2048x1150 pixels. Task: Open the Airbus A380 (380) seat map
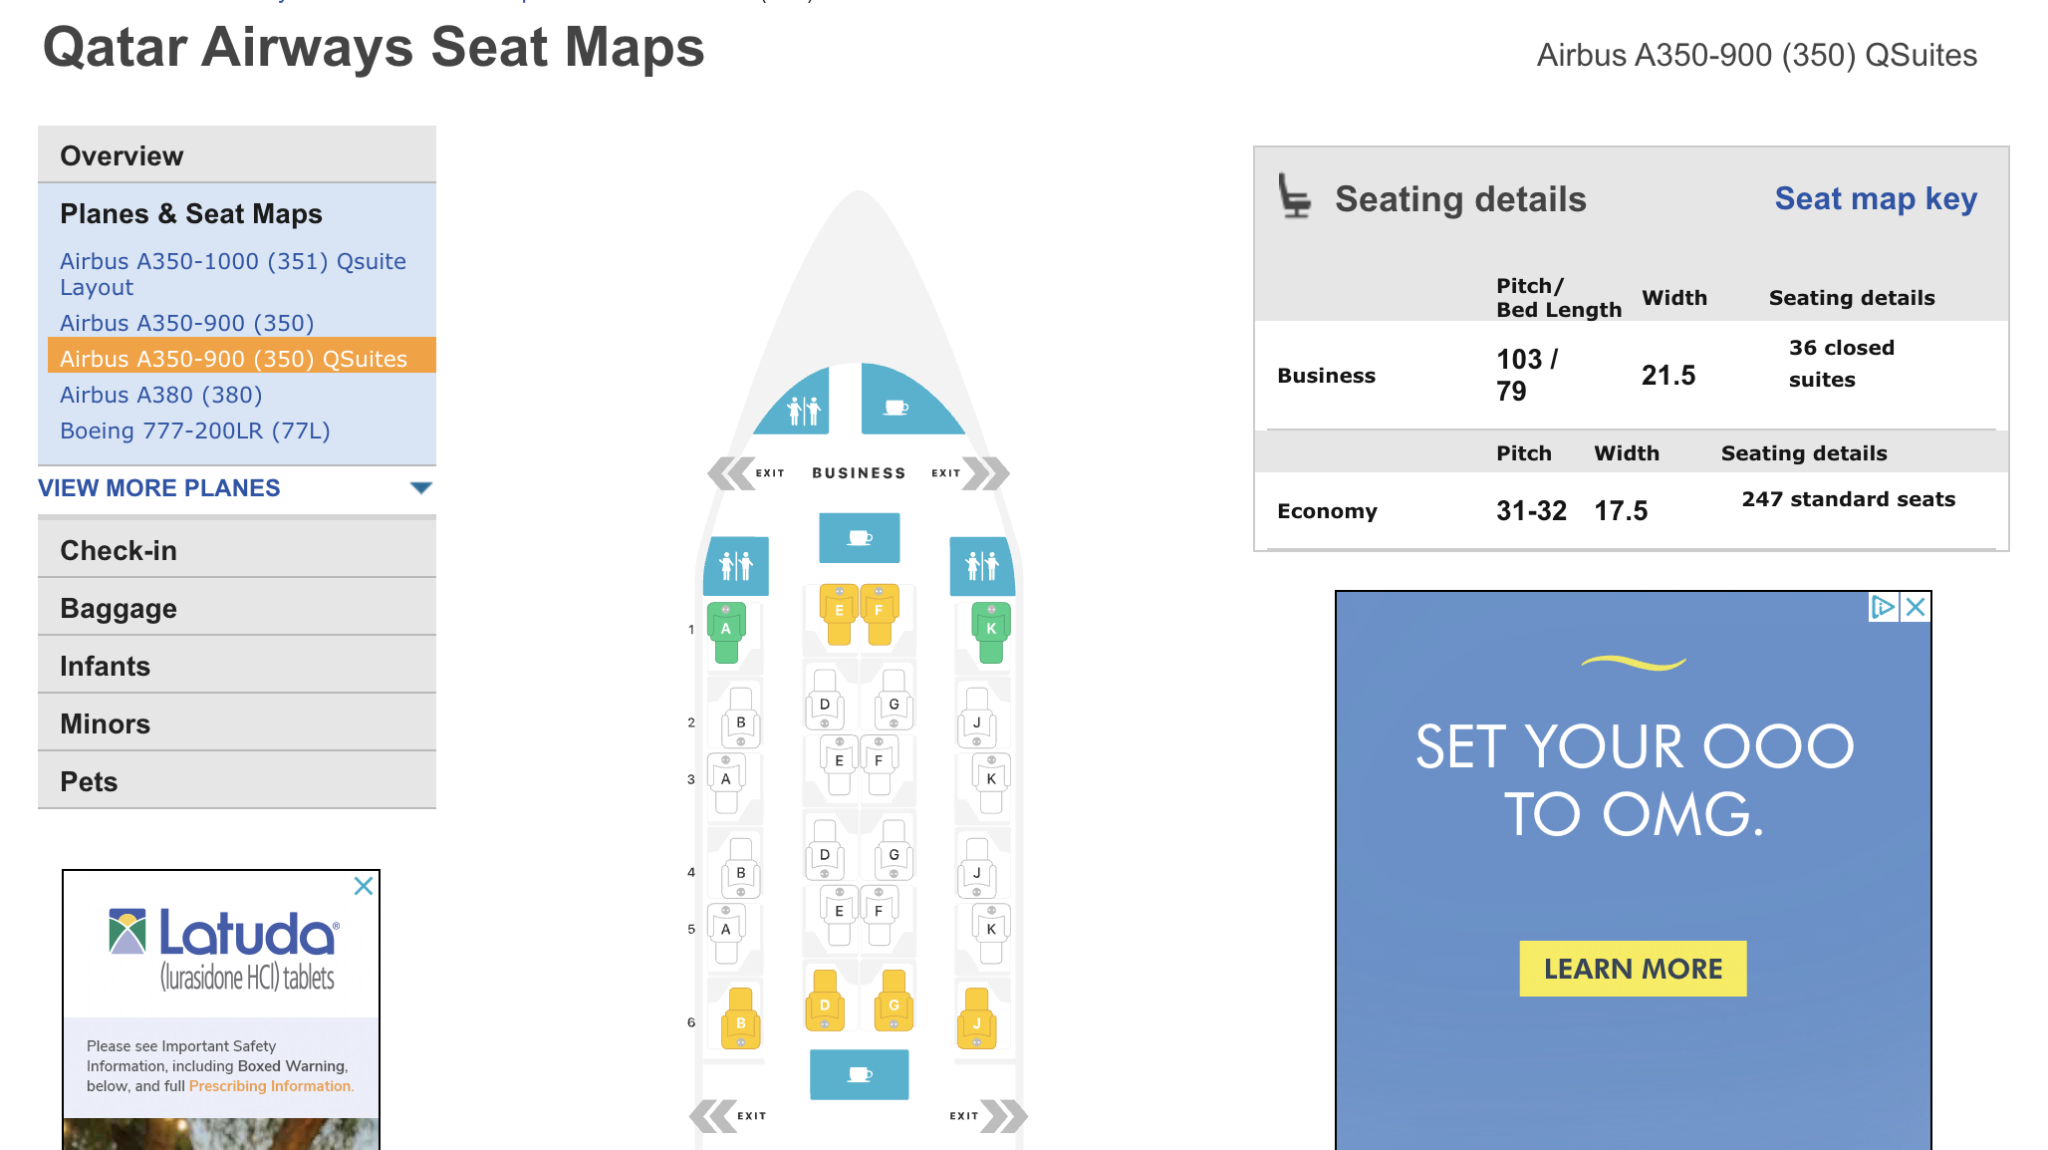(x=161, y=395)
